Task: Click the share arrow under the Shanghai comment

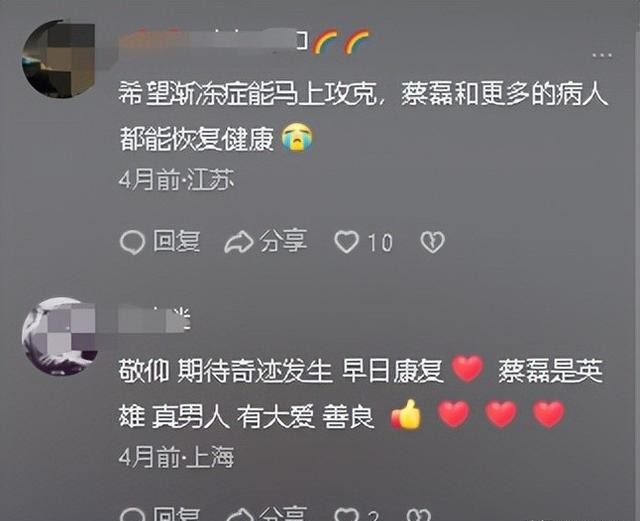Action: pos(239,514)
